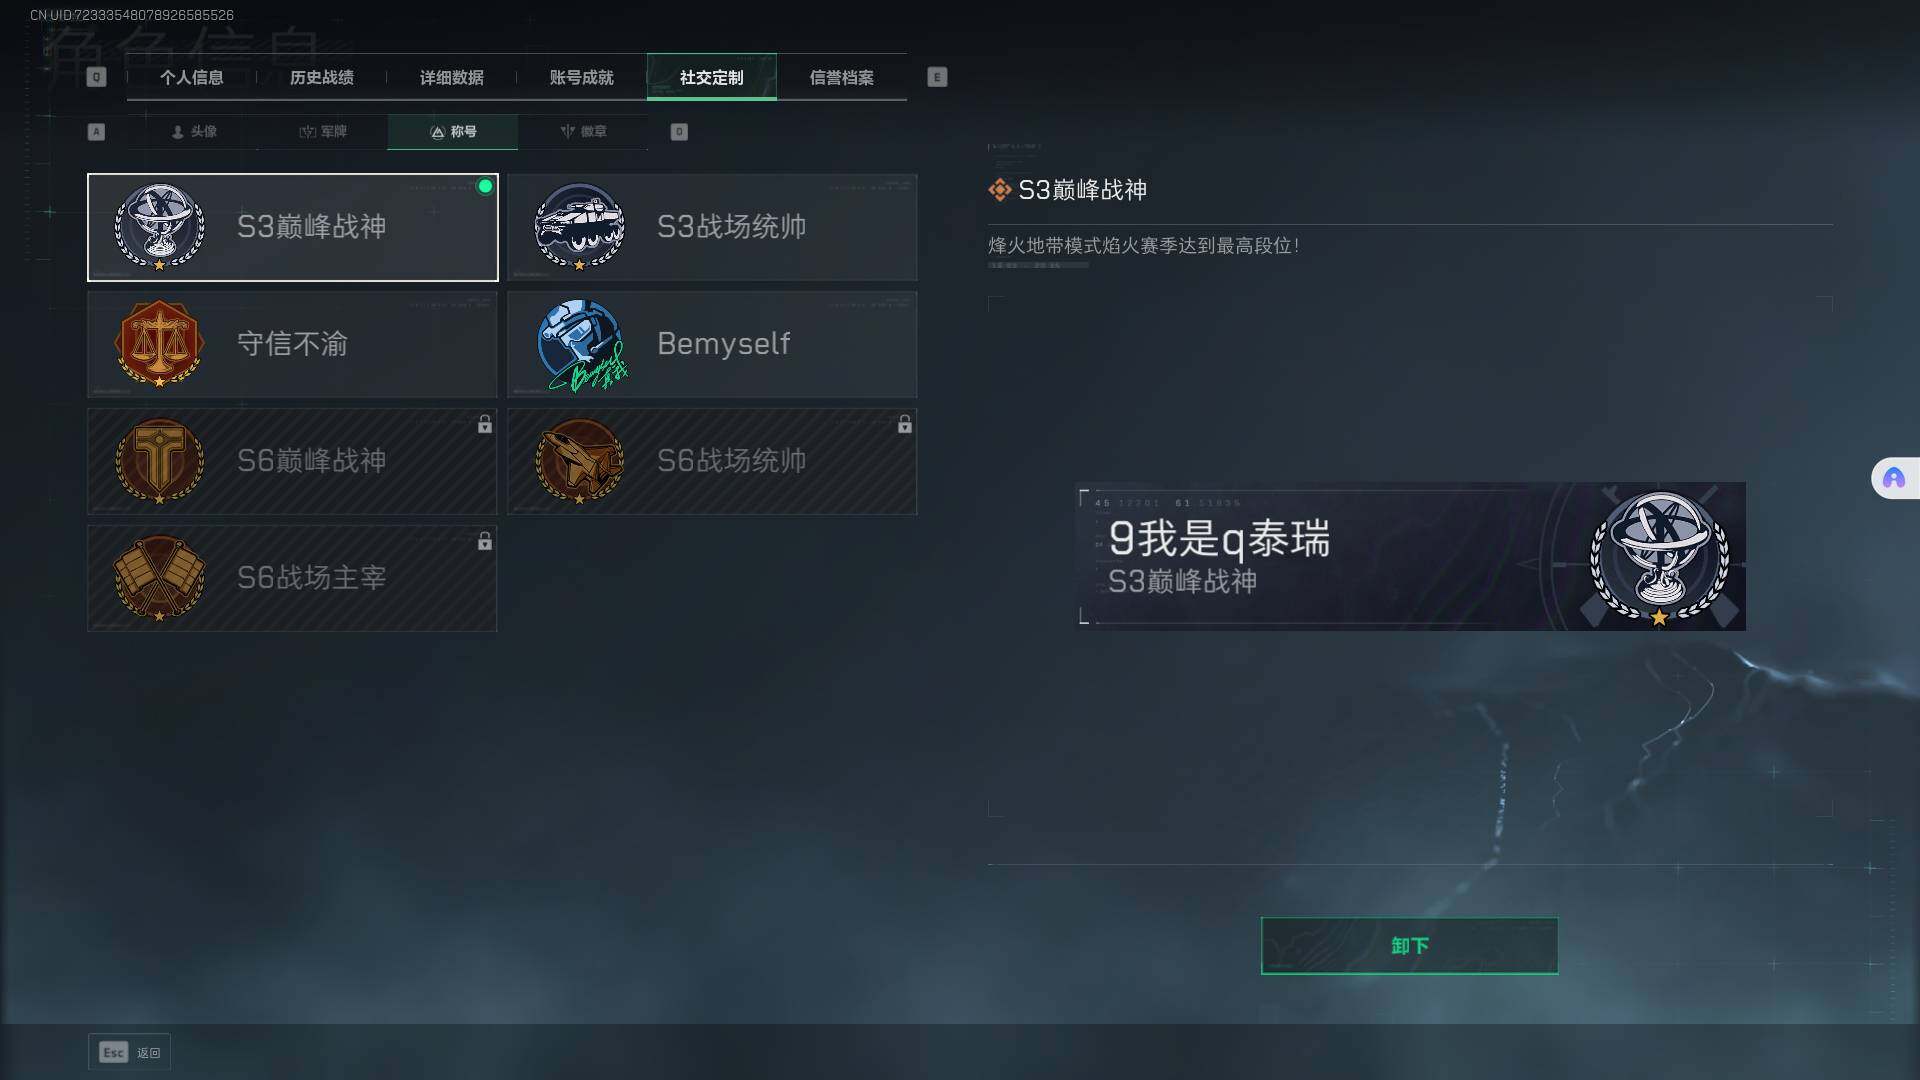
Task: Select the S3战场统帅 tank emblem icon
Action: [580, 227]
